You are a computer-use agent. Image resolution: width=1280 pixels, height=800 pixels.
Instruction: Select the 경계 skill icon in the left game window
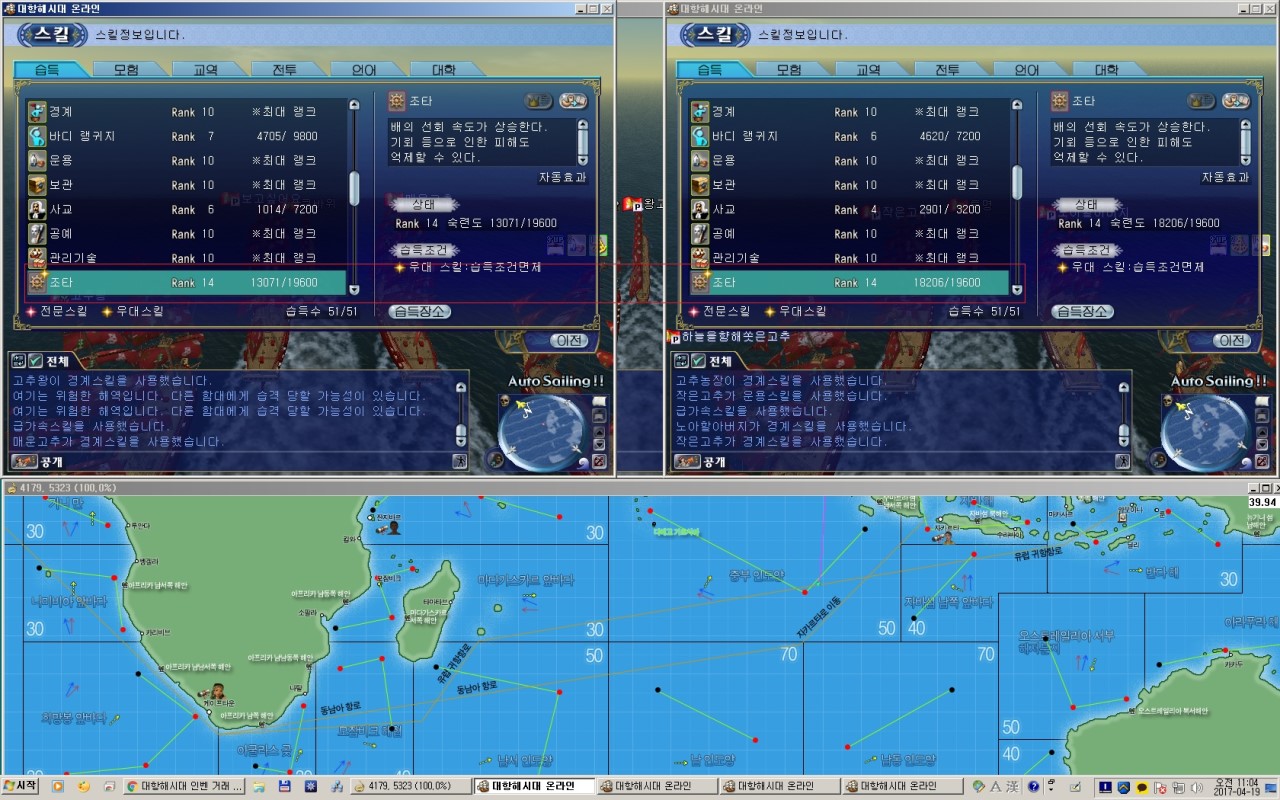point(38,112)
